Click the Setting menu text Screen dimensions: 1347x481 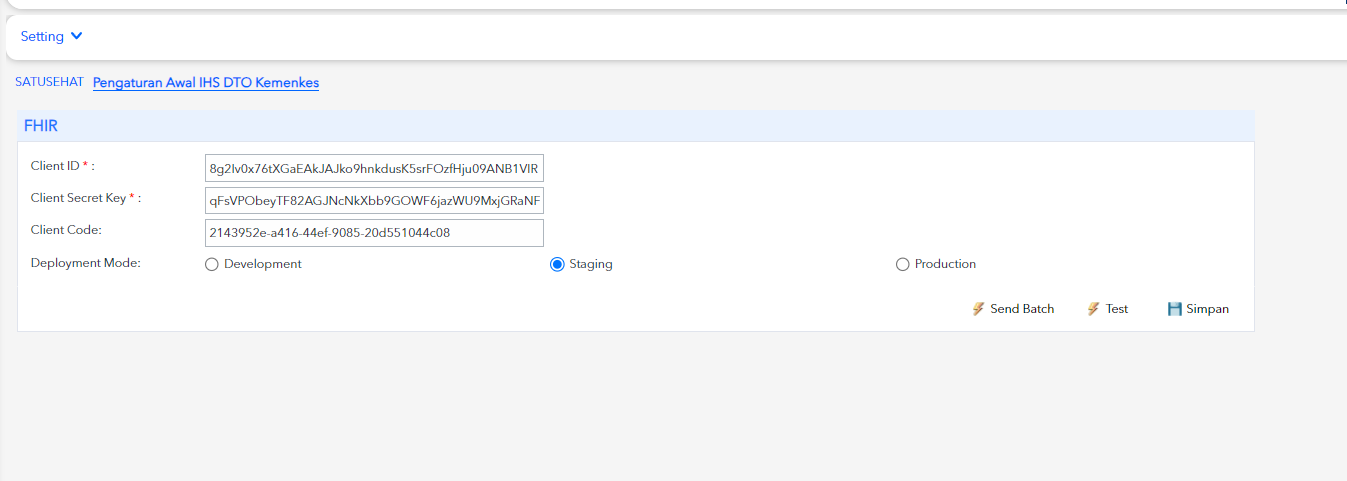(x=42, y=36)
